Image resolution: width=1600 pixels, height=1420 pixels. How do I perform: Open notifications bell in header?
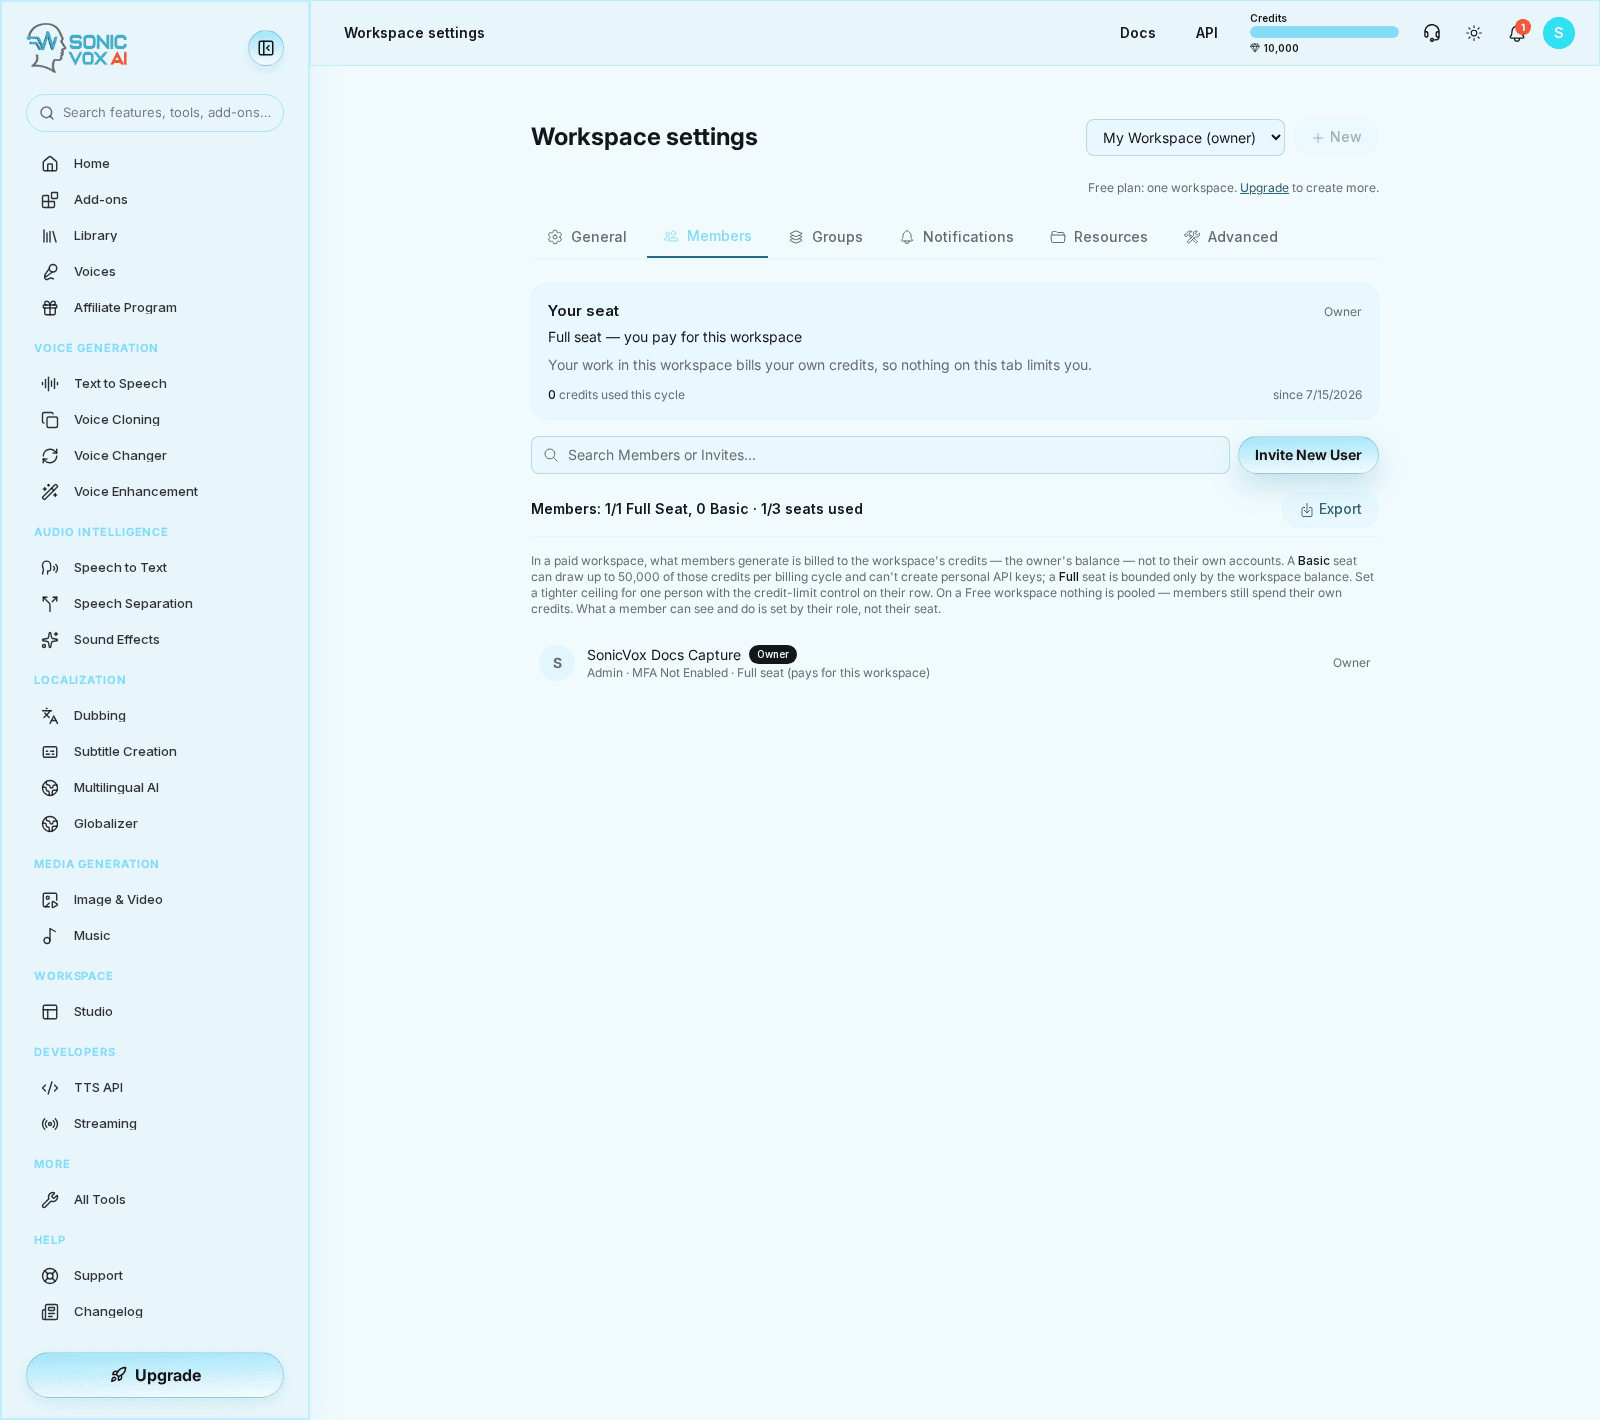[1517, 33]
